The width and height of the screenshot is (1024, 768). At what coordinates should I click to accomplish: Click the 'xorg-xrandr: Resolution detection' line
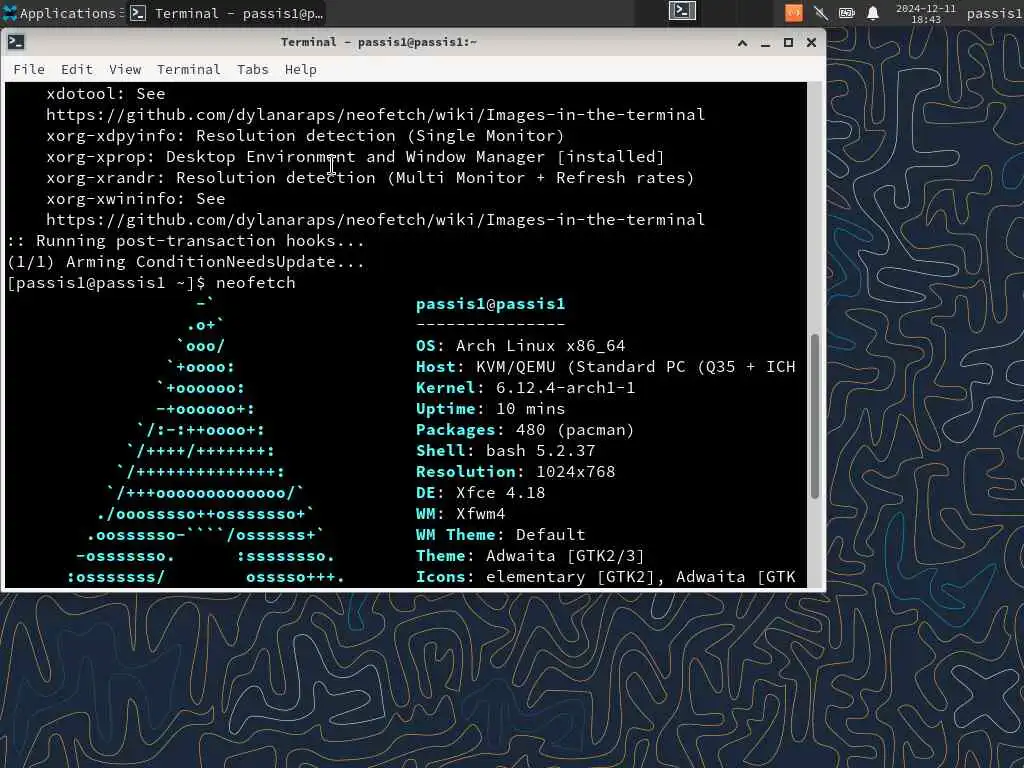click(370, 178)
